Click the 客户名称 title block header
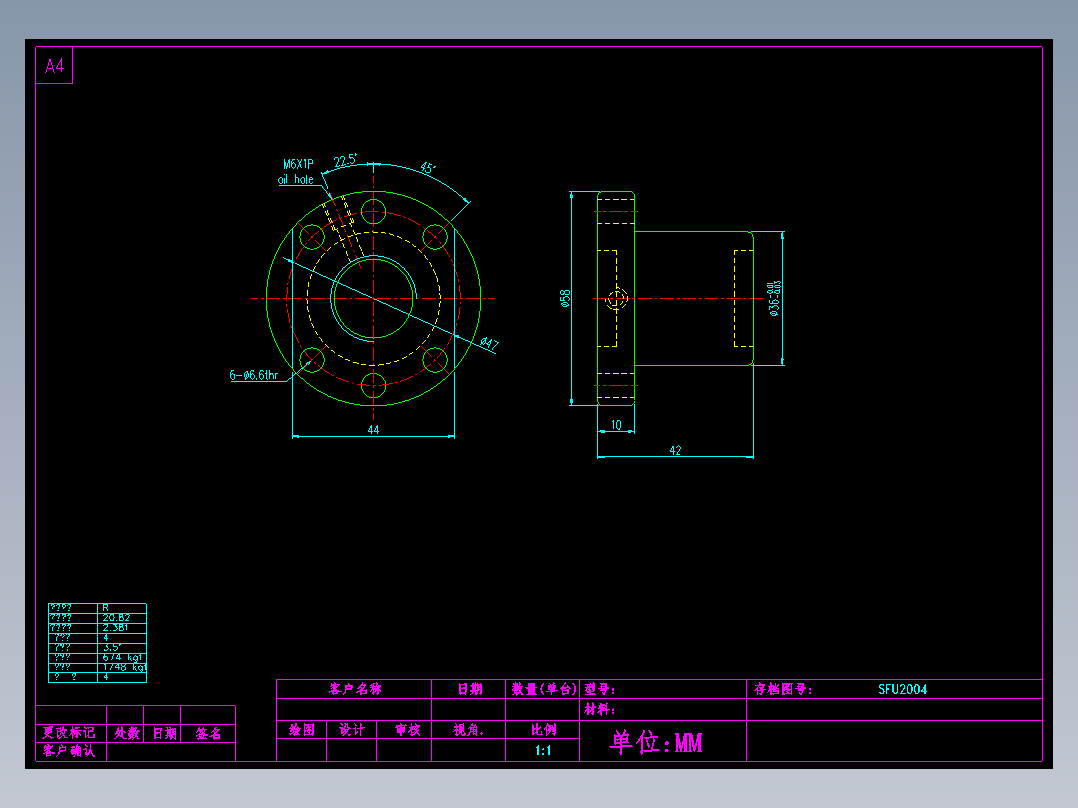The image size is (1078, 808). (x=355, y=689)
